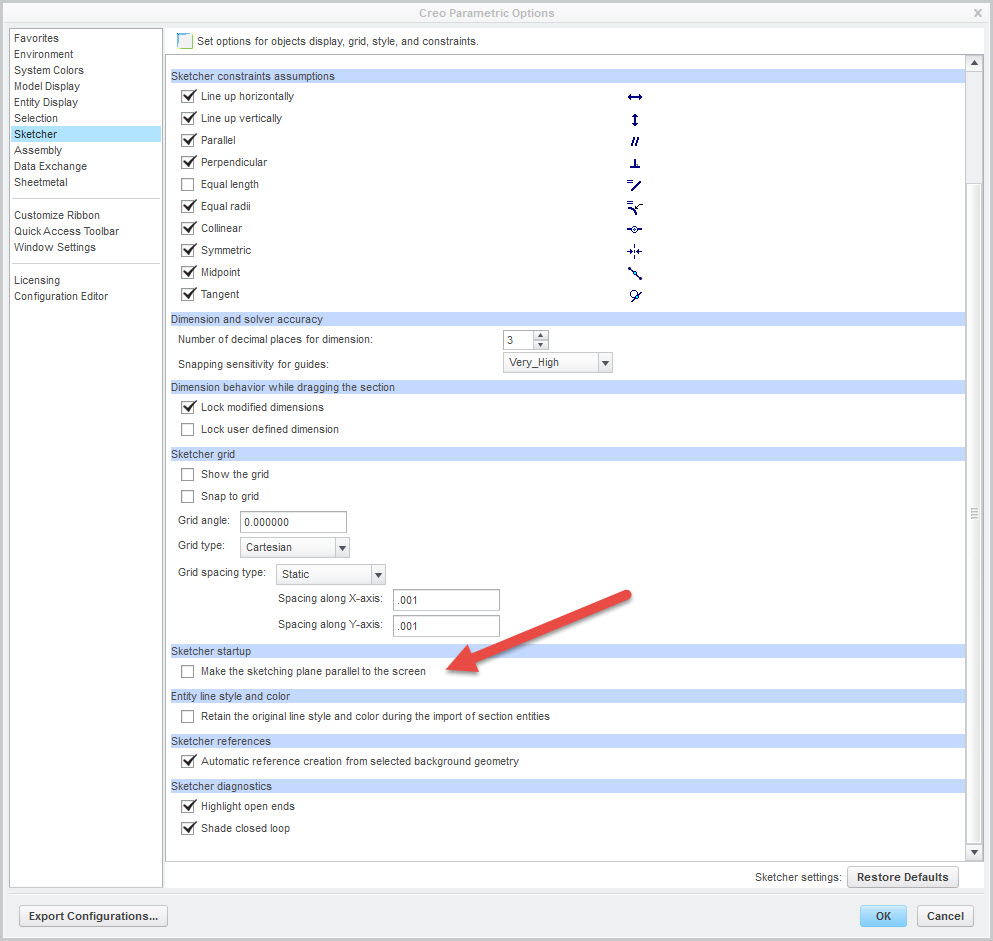Open Assembly options
The width and height of the screenshot is (993, 941).
[38, 150]
